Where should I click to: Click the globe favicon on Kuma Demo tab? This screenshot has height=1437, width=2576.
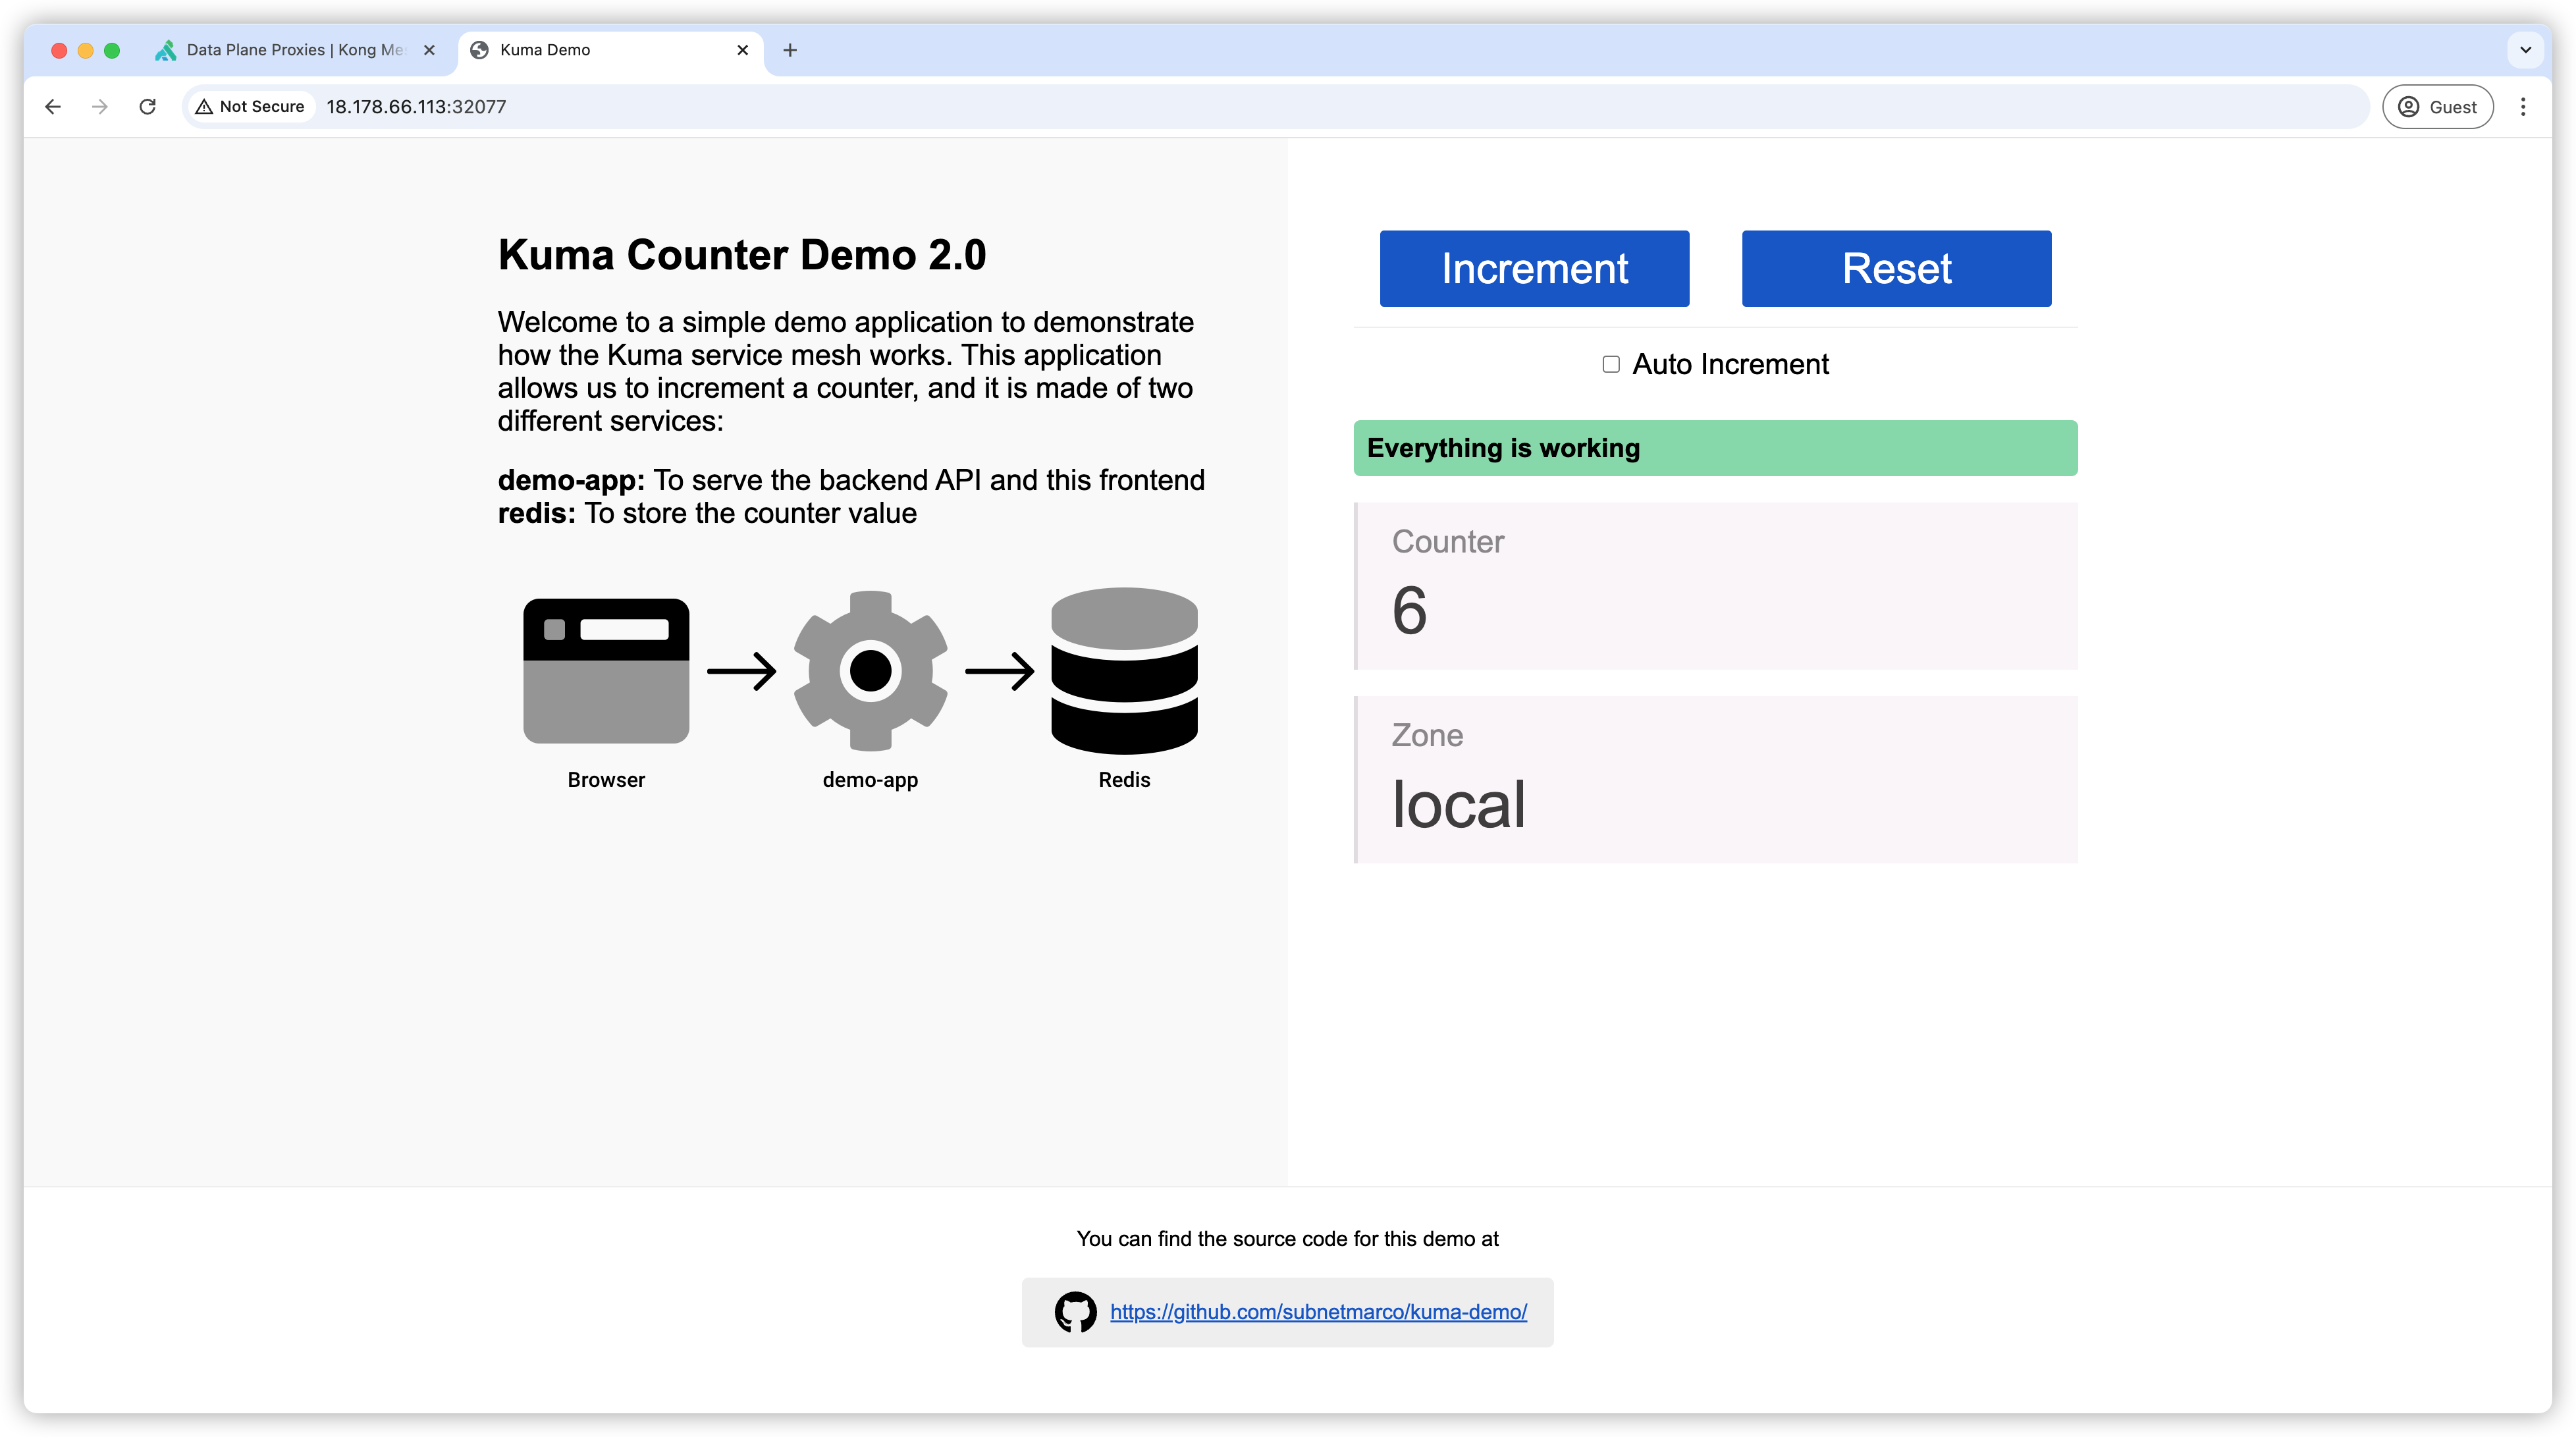479,49
